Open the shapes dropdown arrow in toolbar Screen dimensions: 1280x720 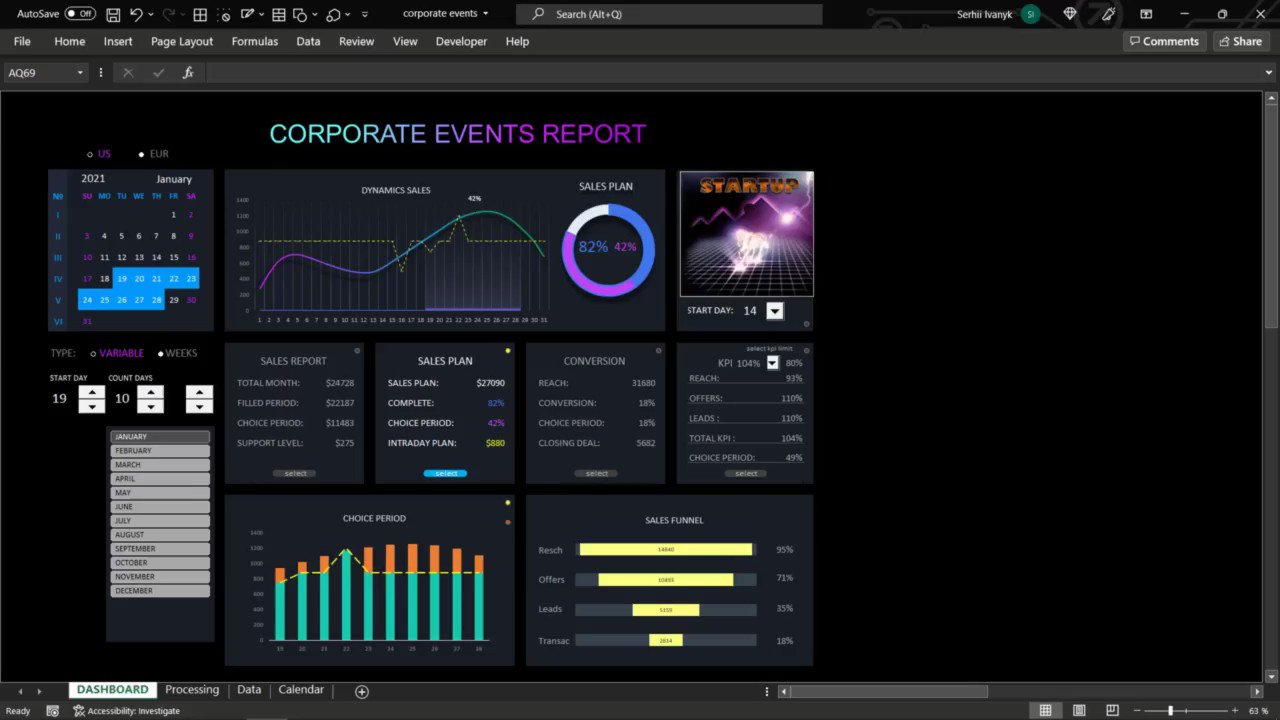315,14
